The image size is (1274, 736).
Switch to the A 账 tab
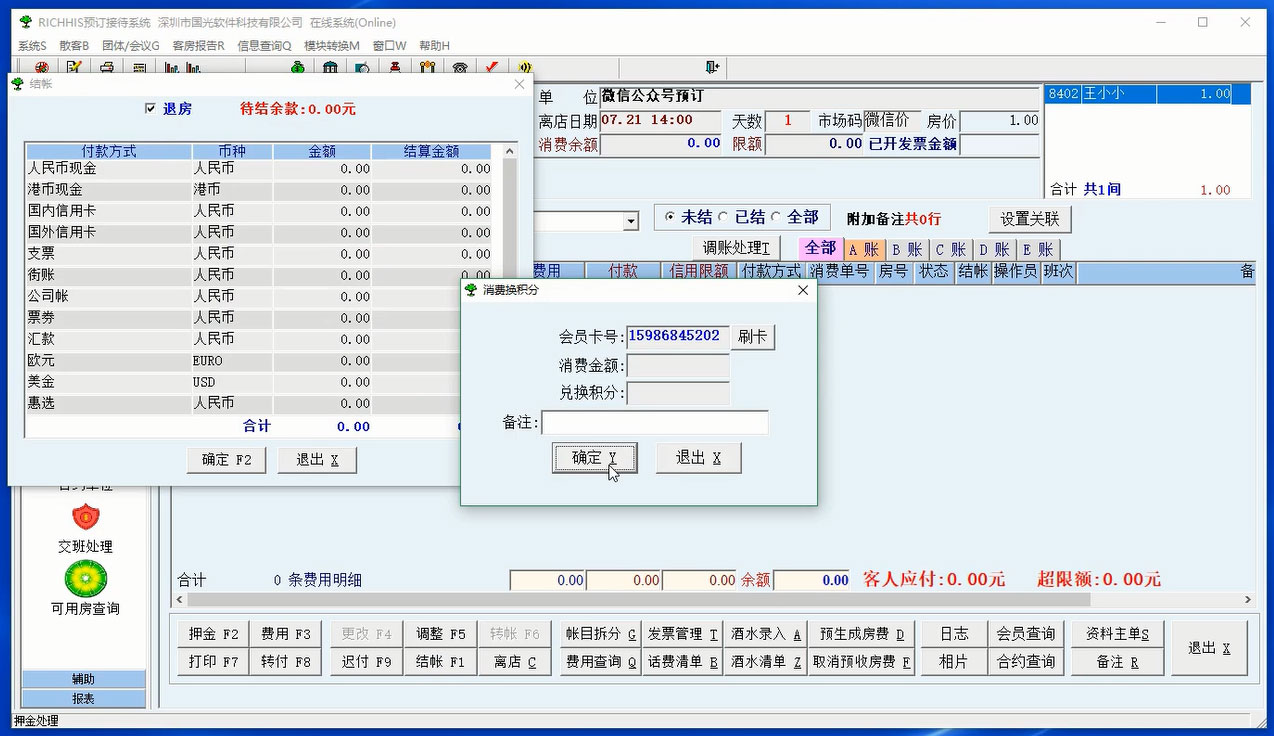click(x=864, y=250)
